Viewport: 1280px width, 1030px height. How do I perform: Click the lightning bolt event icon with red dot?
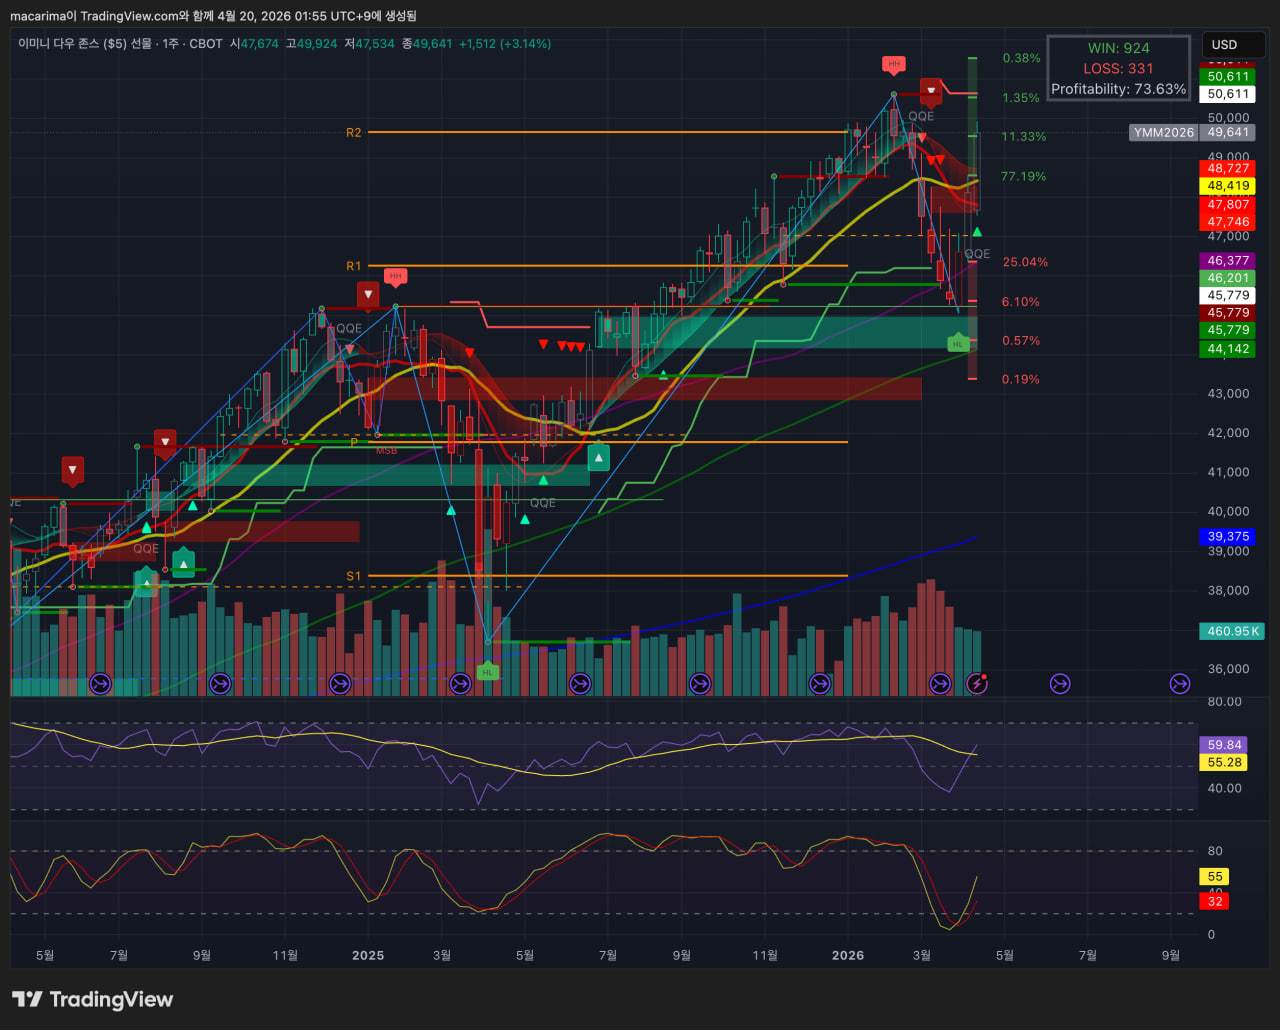tap(978, 683)
